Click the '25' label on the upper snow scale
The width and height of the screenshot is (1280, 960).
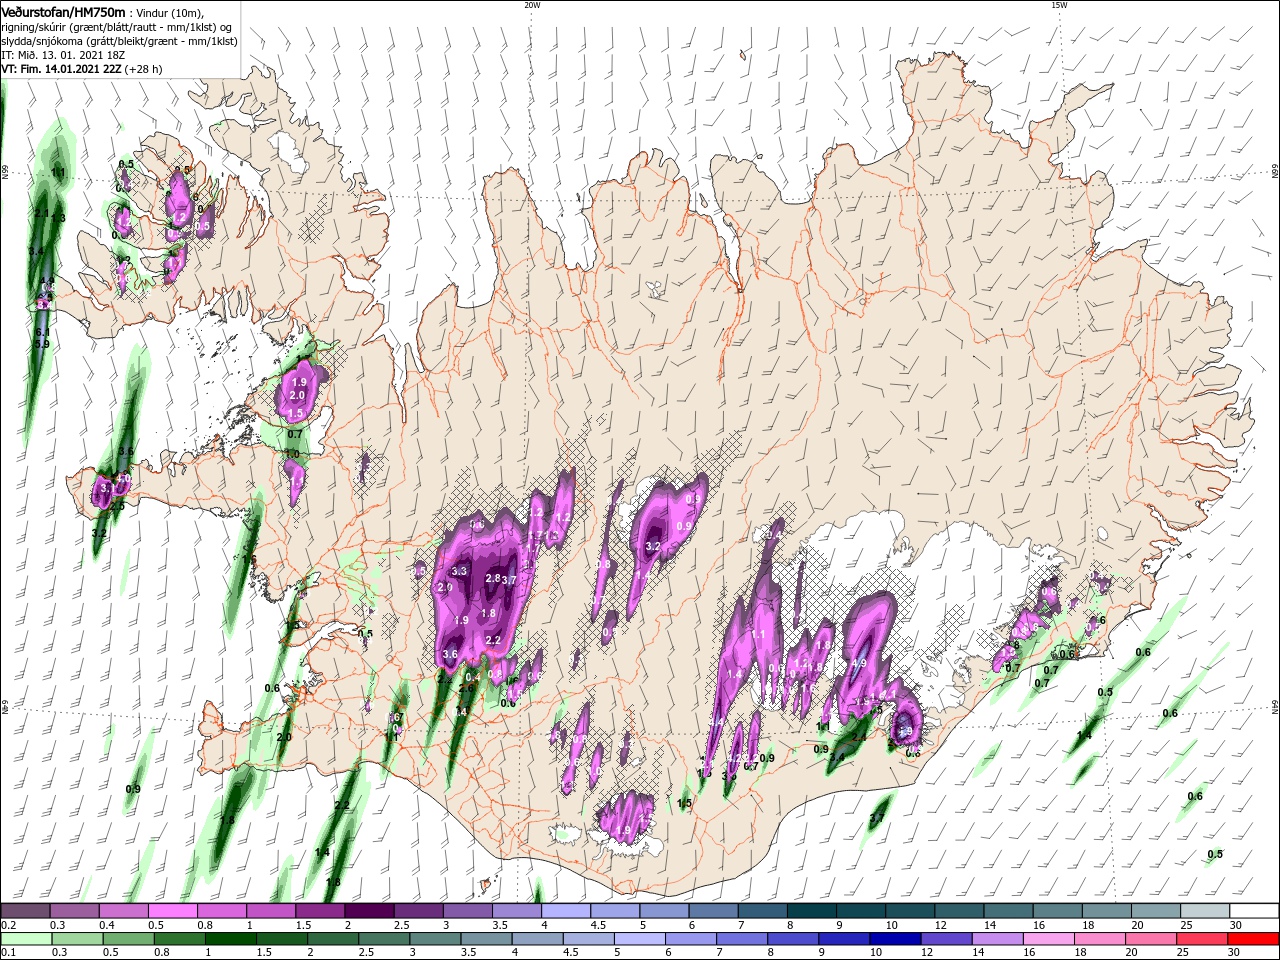click(1186, 925)
